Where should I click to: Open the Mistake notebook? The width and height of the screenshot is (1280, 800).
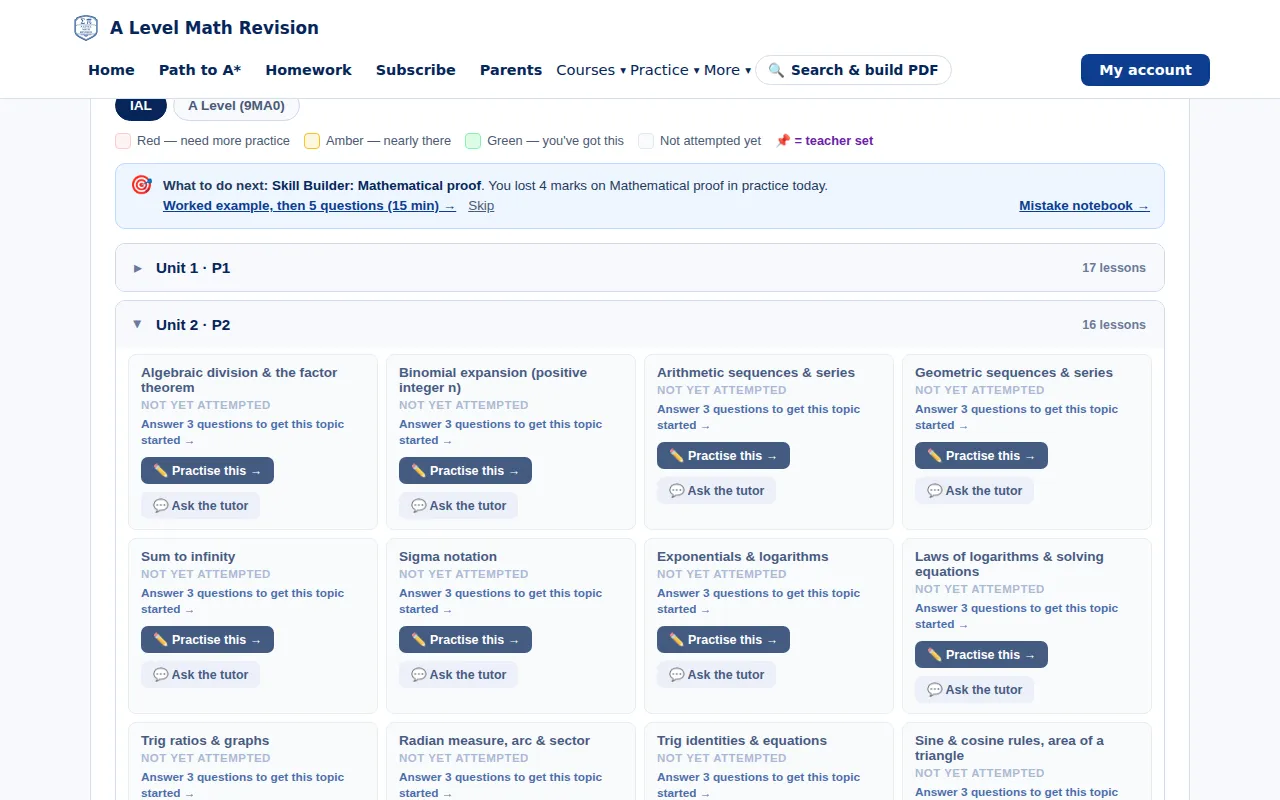pyautogui.click(x=1084, y=206)
